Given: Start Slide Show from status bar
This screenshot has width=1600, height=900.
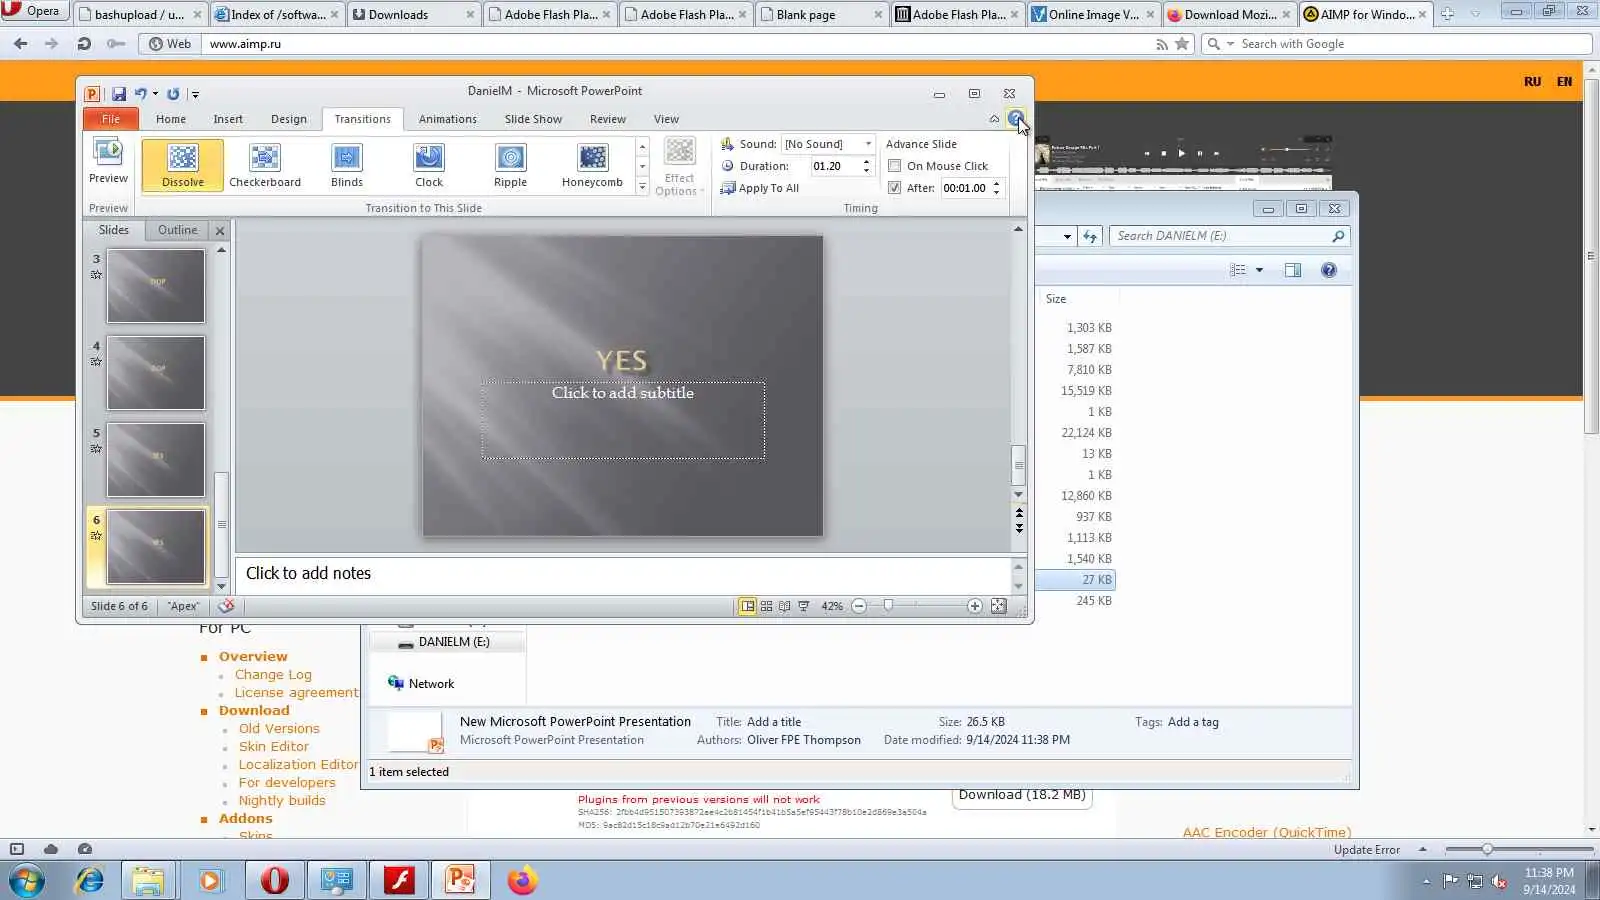Looking at the screenshot, I should (x=803, y=606).
